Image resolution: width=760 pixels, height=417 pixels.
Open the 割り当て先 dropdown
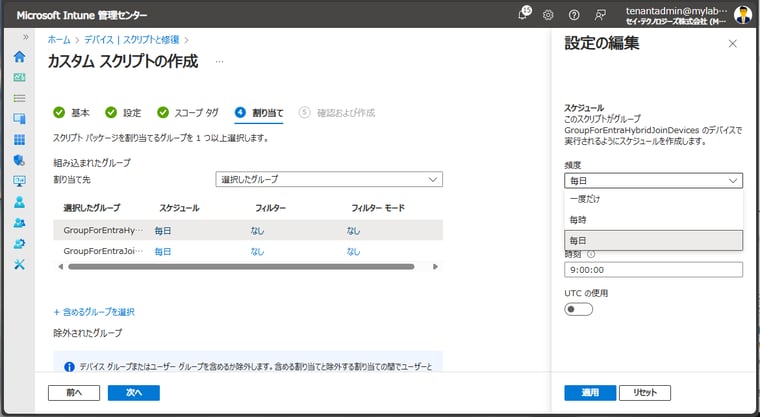pyautogui.click(x=329, y=179)
